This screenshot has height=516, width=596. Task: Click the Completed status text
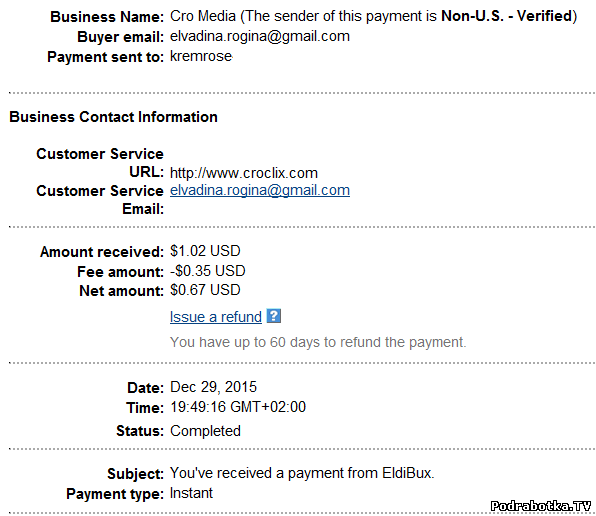(205, 431)
